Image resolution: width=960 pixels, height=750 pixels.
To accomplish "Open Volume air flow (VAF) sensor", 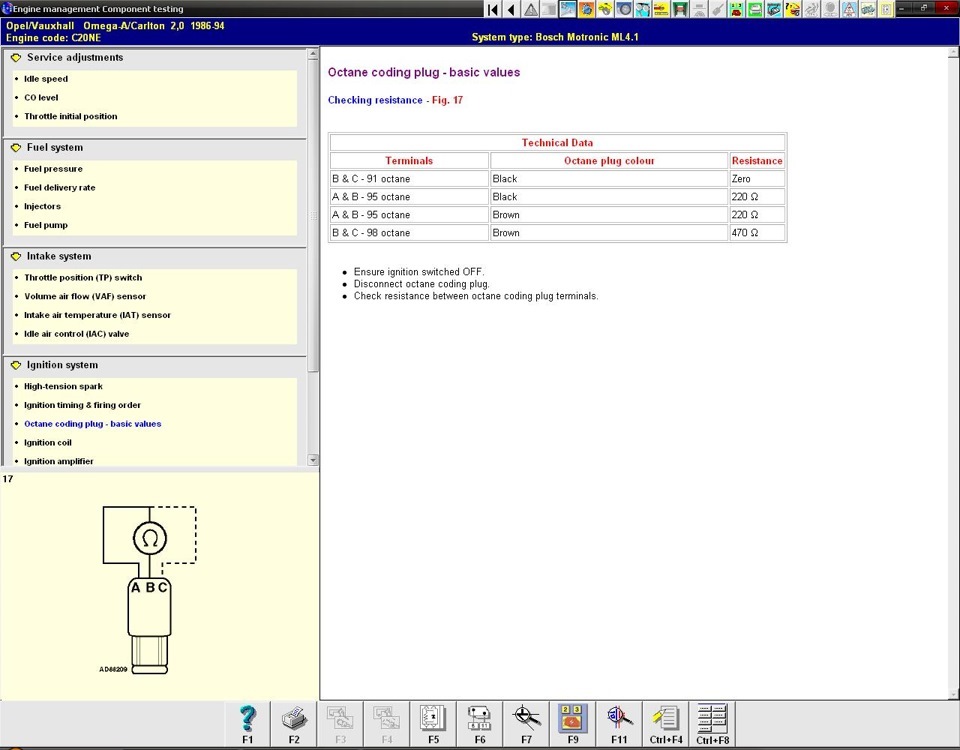I will [x=85, y=296].
